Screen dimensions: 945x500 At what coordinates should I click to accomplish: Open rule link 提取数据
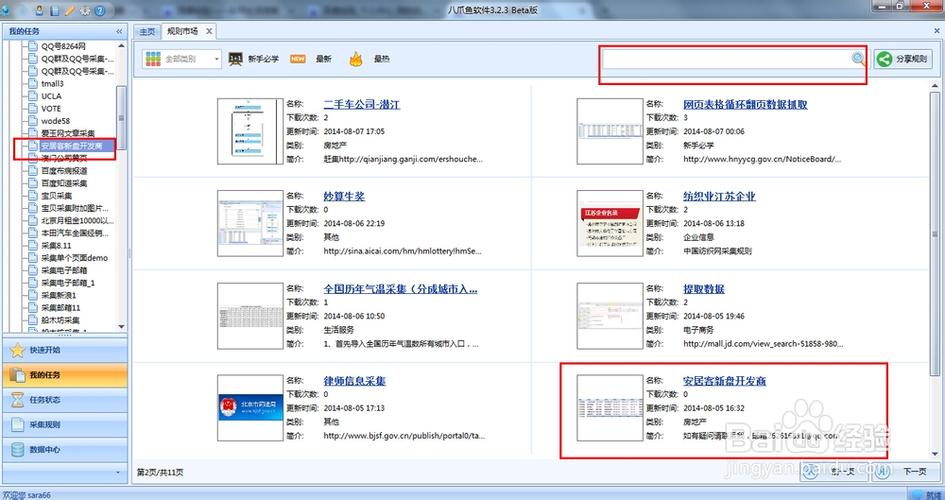point(703,289)
